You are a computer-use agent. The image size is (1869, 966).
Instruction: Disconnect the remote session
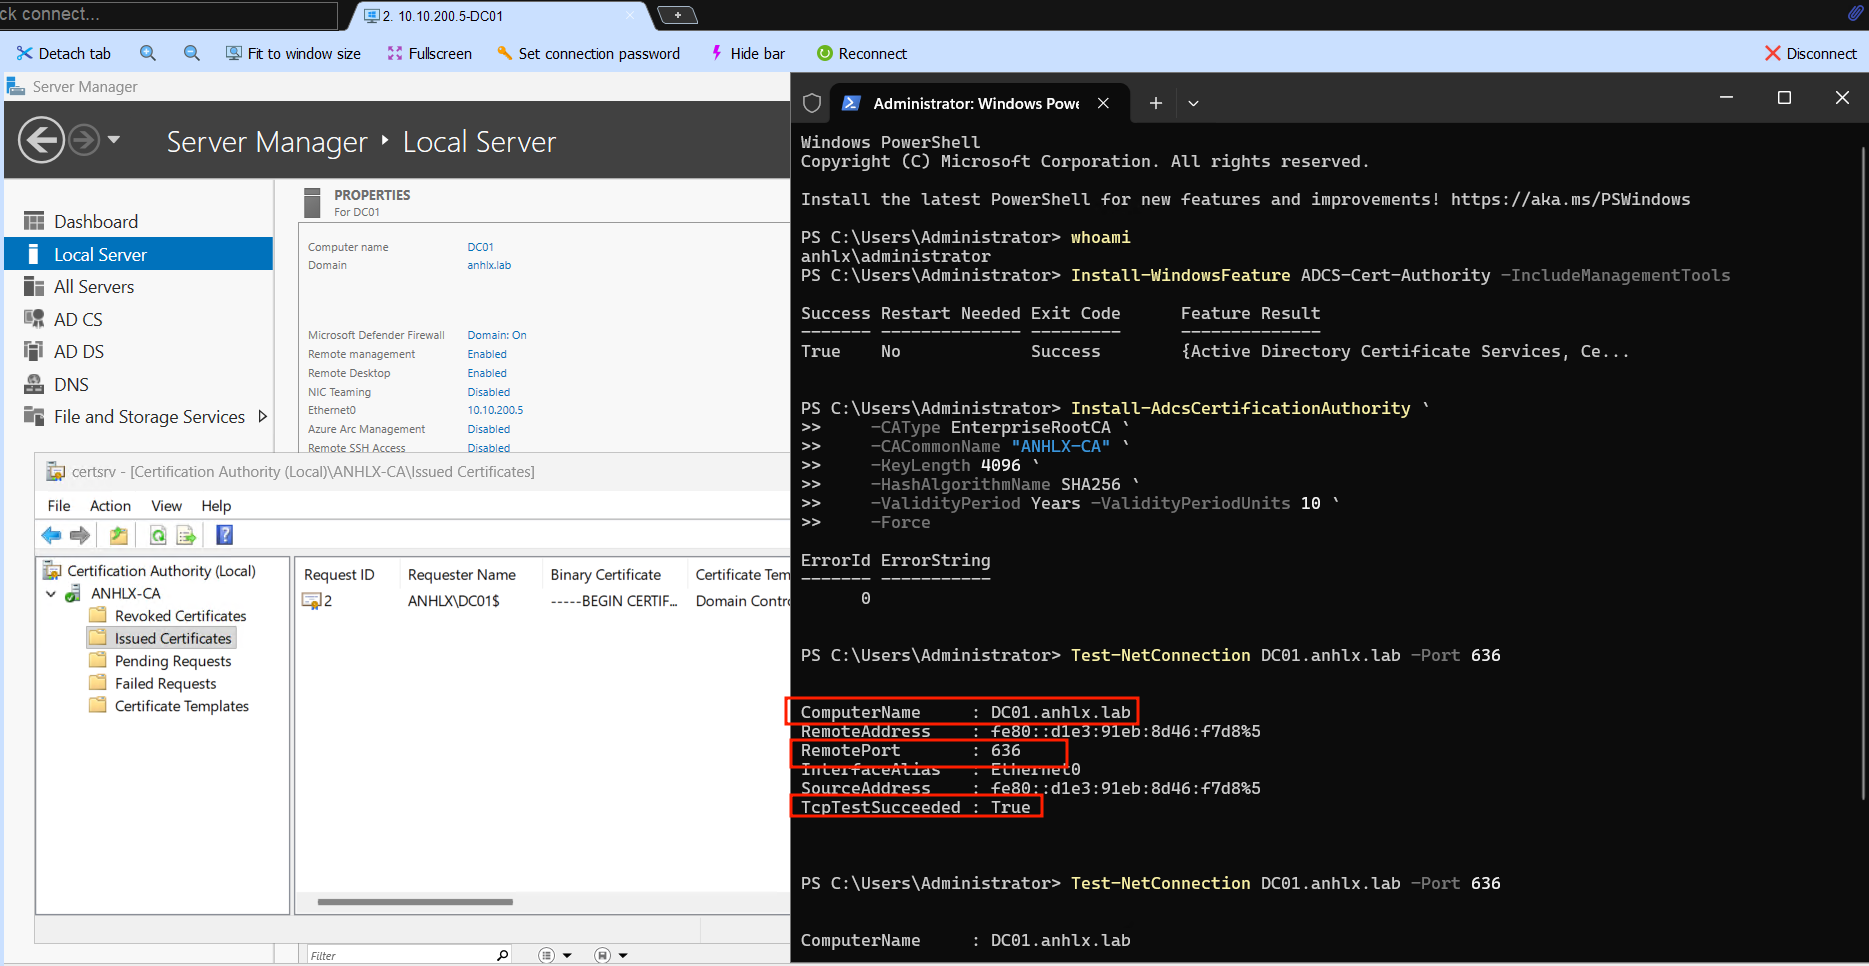[1811, 54]
